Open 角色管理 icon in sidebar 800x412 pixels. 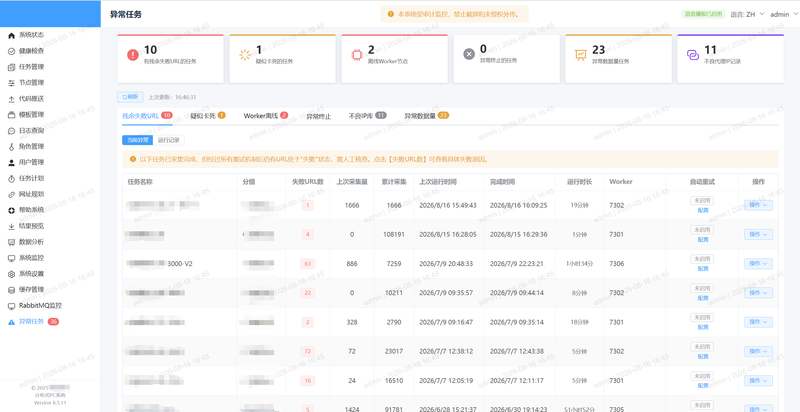[11, 146]
